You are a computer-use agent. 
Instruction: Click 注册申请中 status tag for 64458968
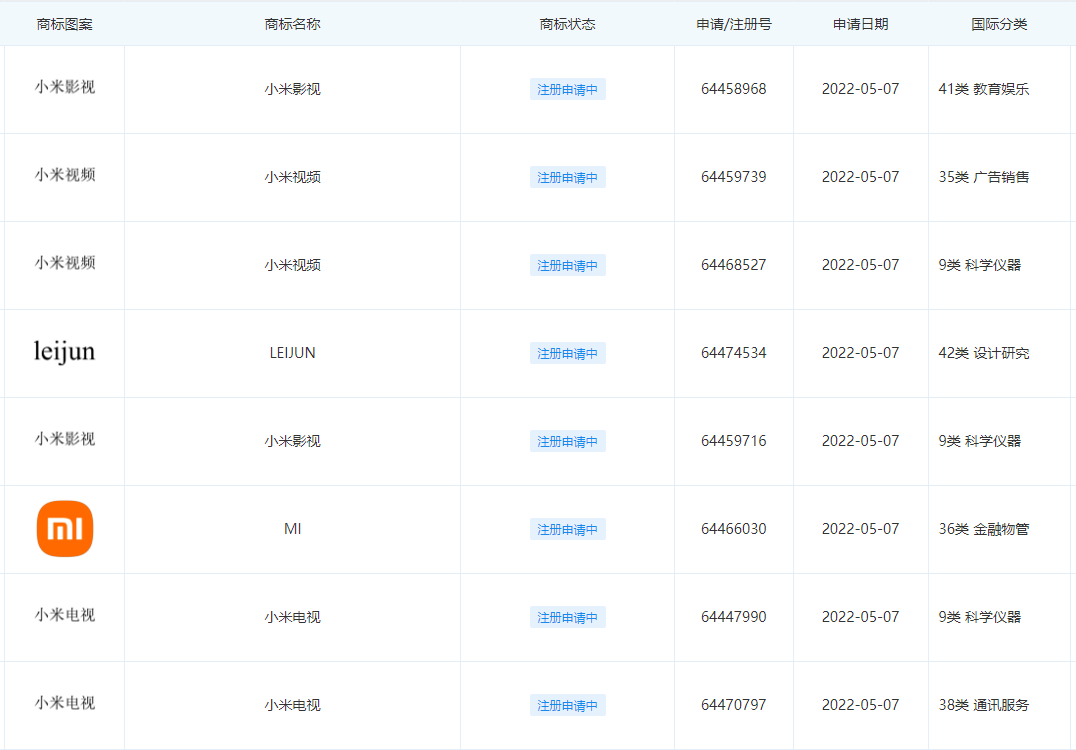click(x=568, y=89)
